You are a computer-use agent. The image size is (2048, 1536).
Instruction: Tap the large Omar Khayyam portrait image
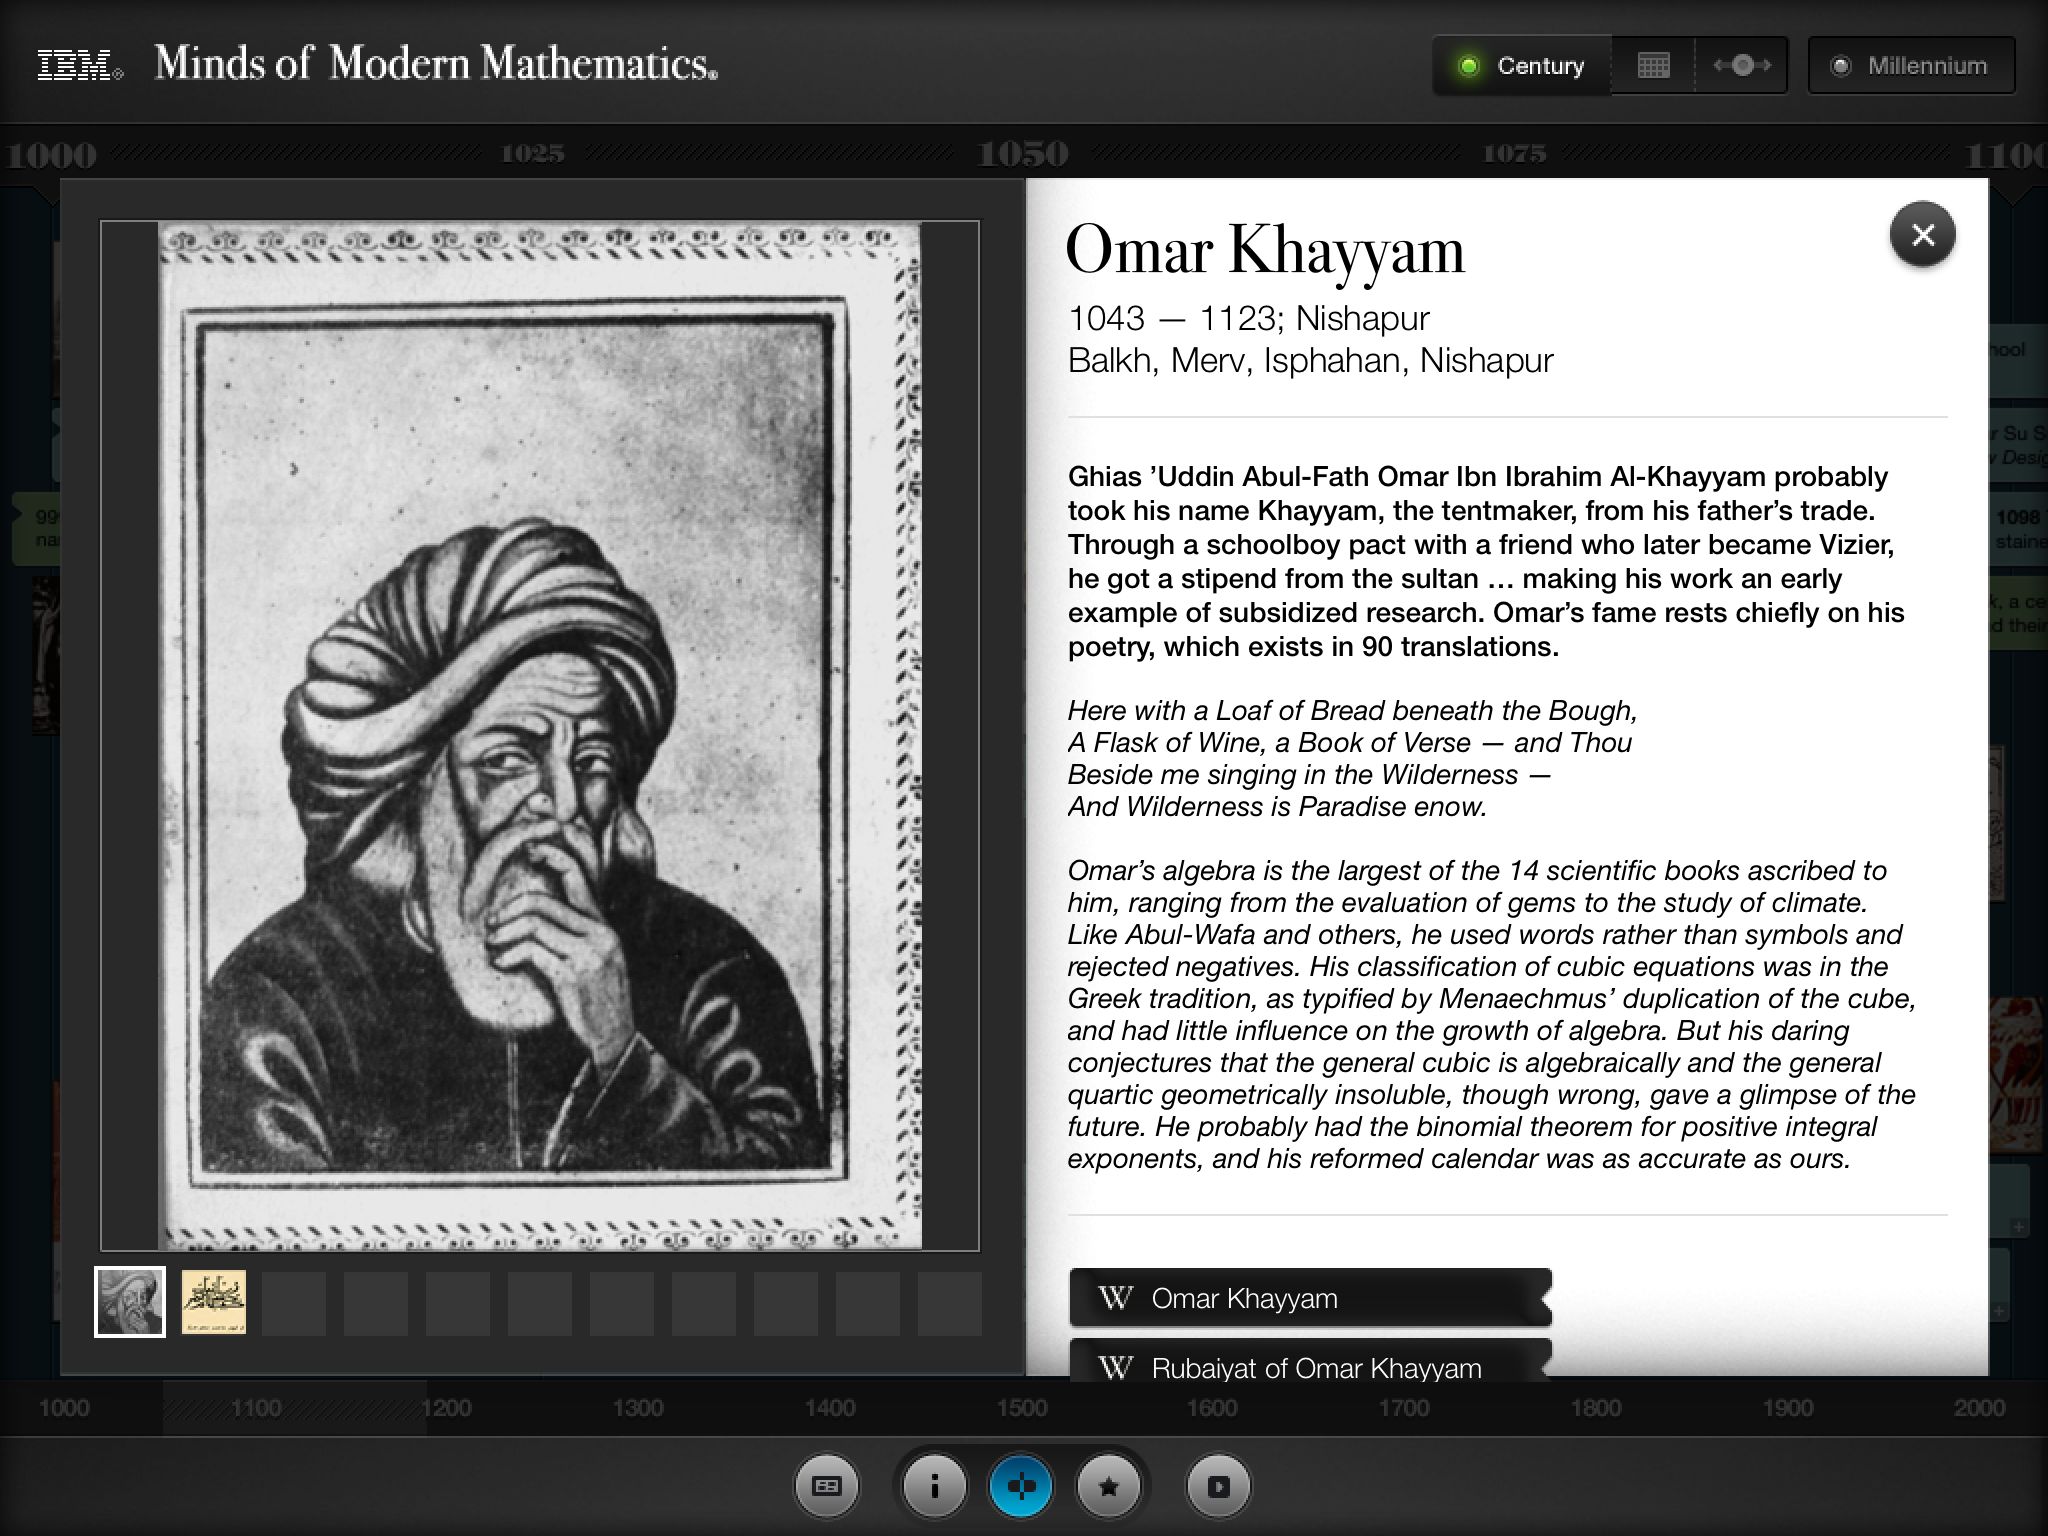(x=540, y=735)
